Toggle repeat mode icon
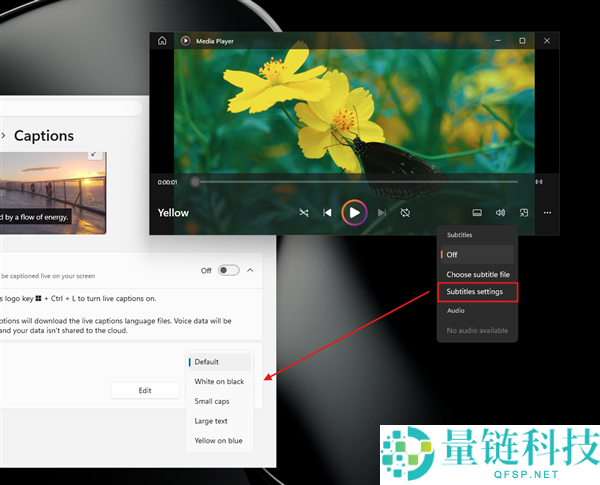The height and width of the screenshot is (485, 600). [x=405, y=212]
